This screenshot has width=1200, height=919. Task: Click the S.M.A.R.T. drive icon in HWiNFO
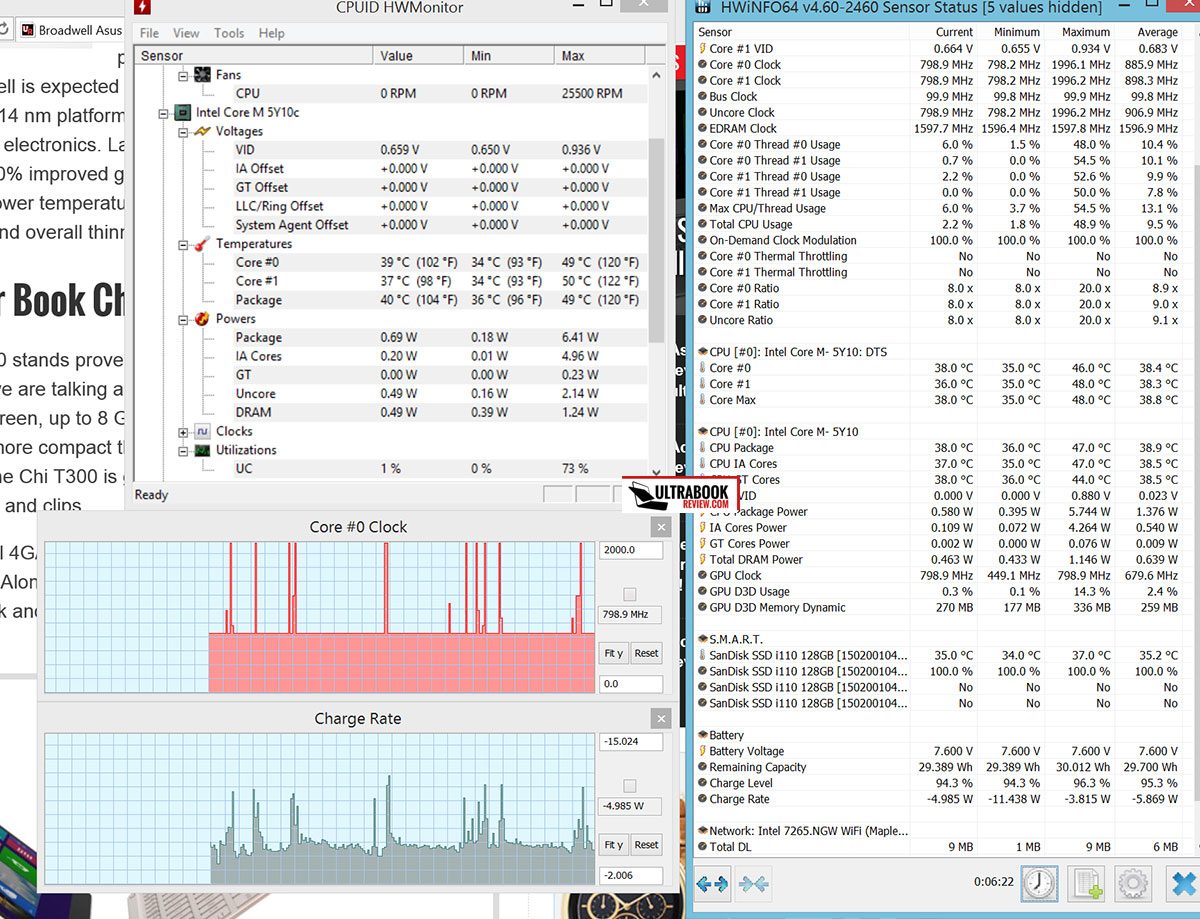point(703,639)
